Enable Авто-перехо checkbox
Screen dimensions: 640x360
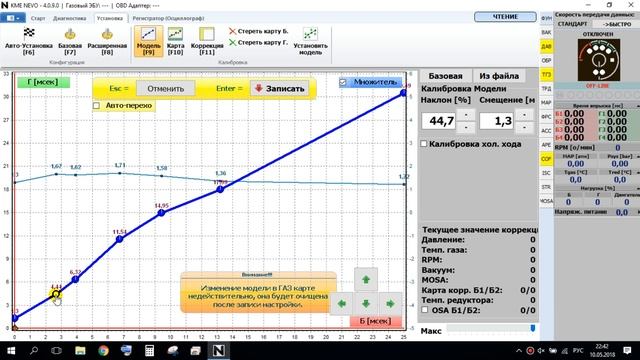click(x=96, y=106)
